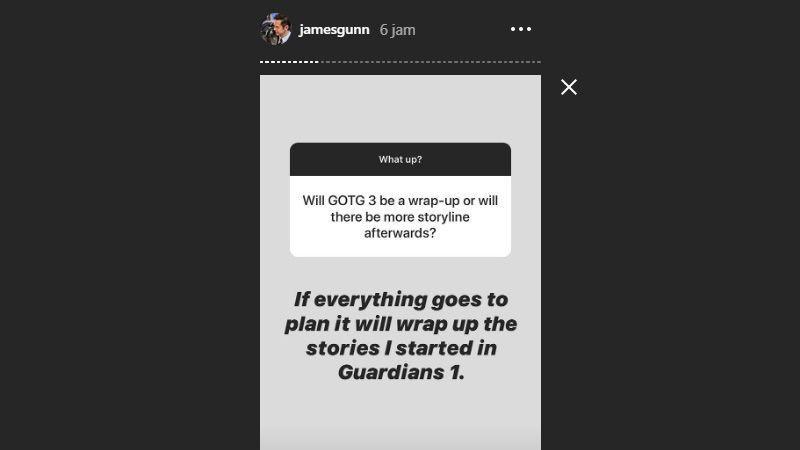Click the white question sticker card body
The height and width of the screenshot is (450, 800).
coord(401,216)
